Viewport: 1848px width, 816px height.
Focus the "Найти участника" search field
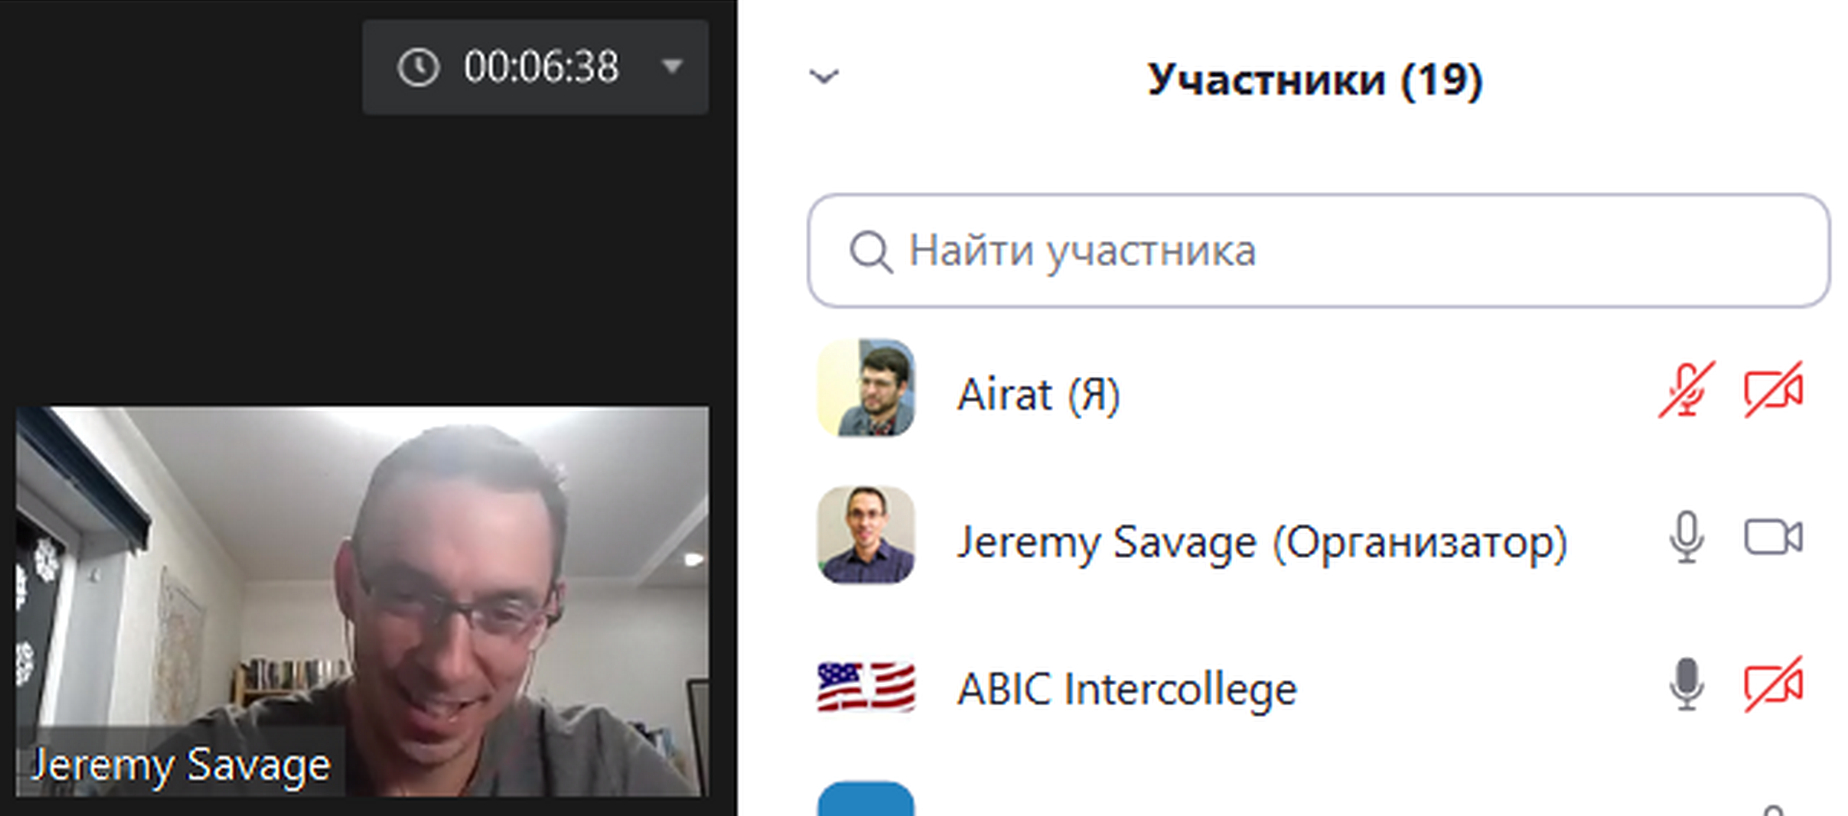1318,250
